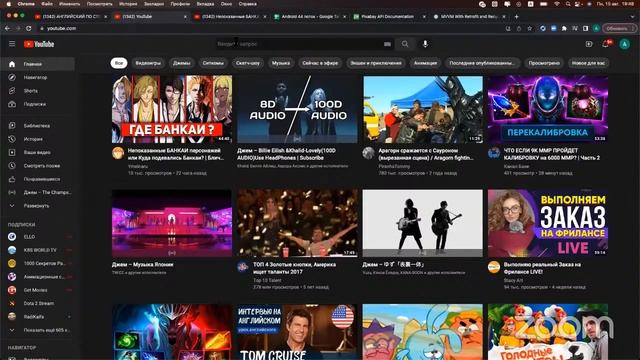Open Понравившиеся in the sidebar
Image resolution: width=640 pixels, height=360 pixels.
click(x=38, y=179)
